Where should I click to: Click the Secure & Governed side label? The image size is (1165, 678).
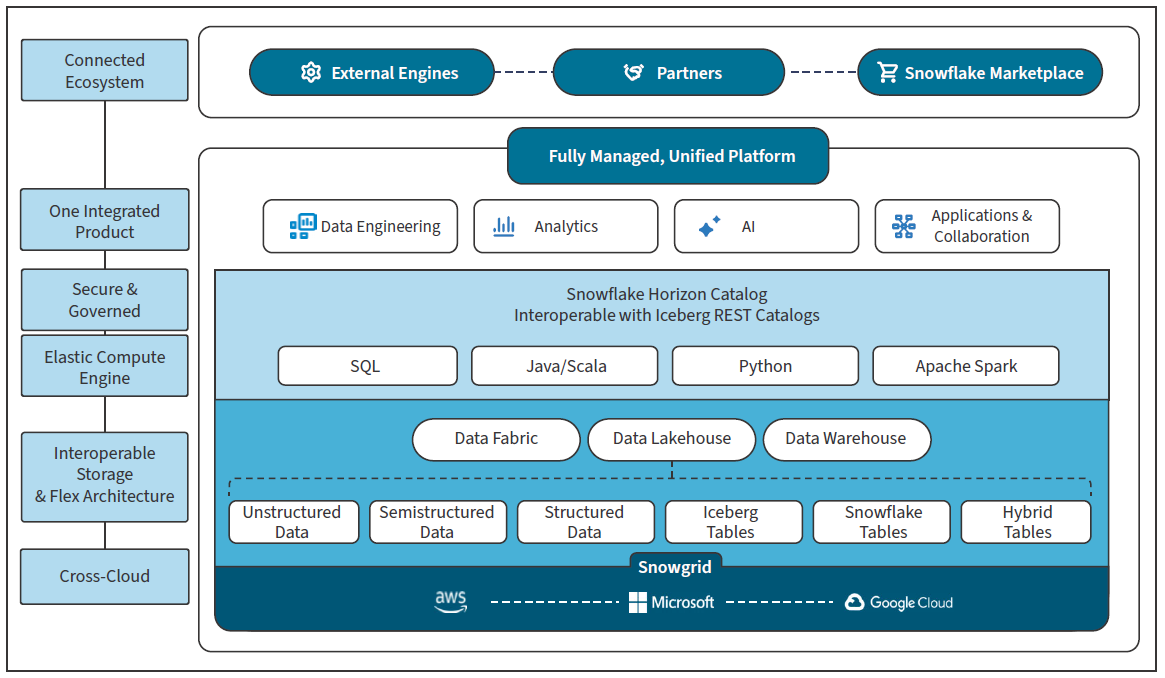click(105, 299)
